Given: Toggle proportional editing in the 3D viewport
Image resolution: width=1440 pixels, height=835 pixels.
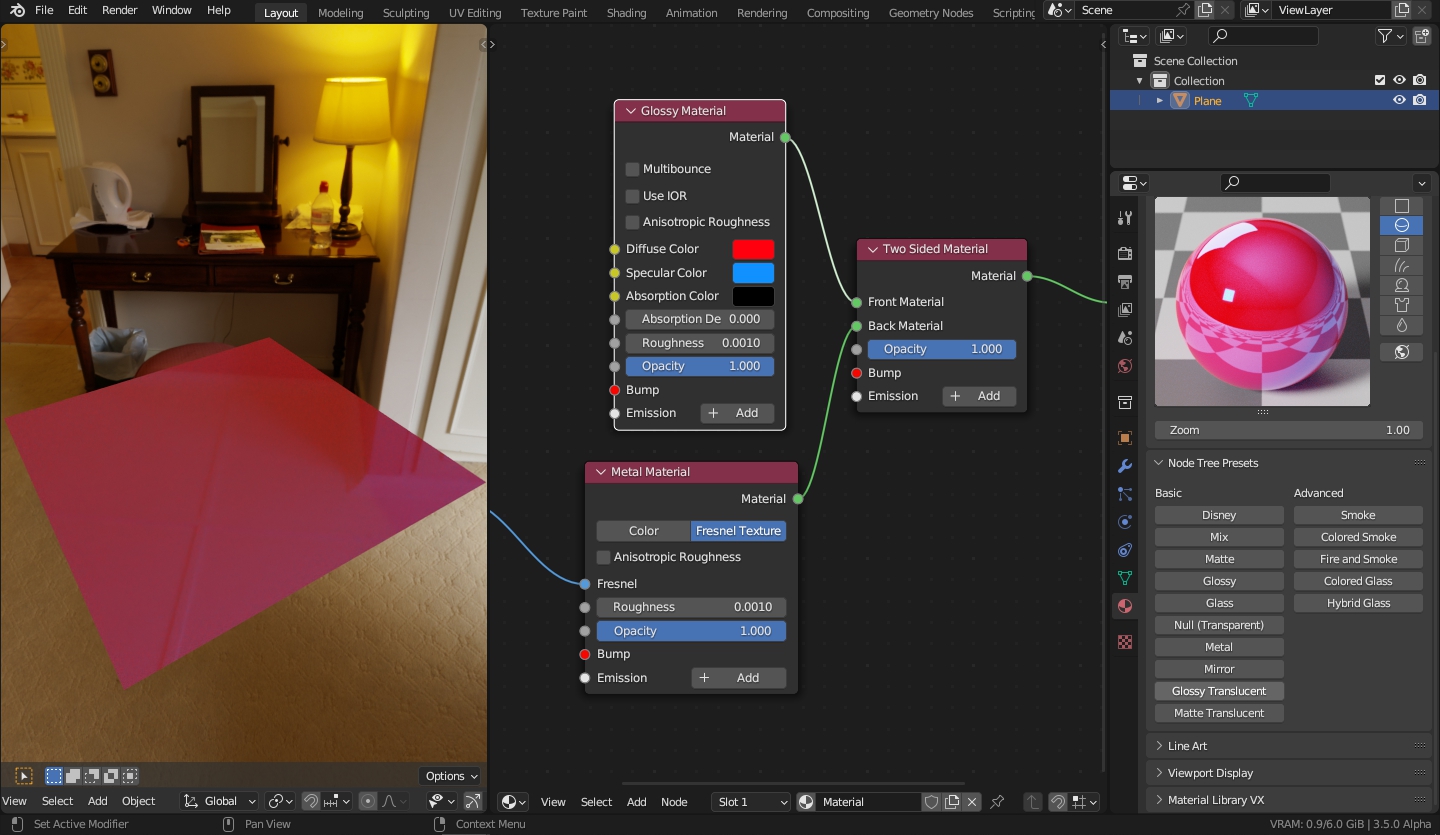Looking at the screenshot, I should (368, 801).
